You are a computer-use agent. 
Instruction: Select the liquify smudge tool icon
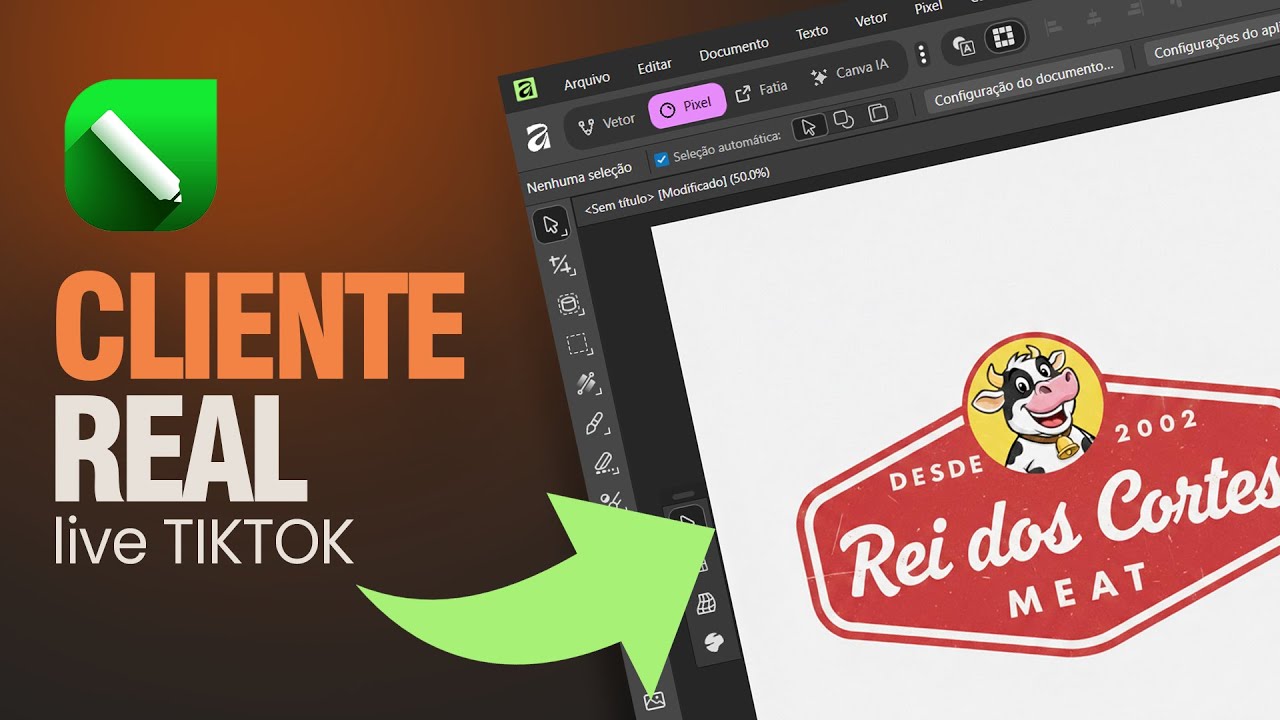[714, 641]
